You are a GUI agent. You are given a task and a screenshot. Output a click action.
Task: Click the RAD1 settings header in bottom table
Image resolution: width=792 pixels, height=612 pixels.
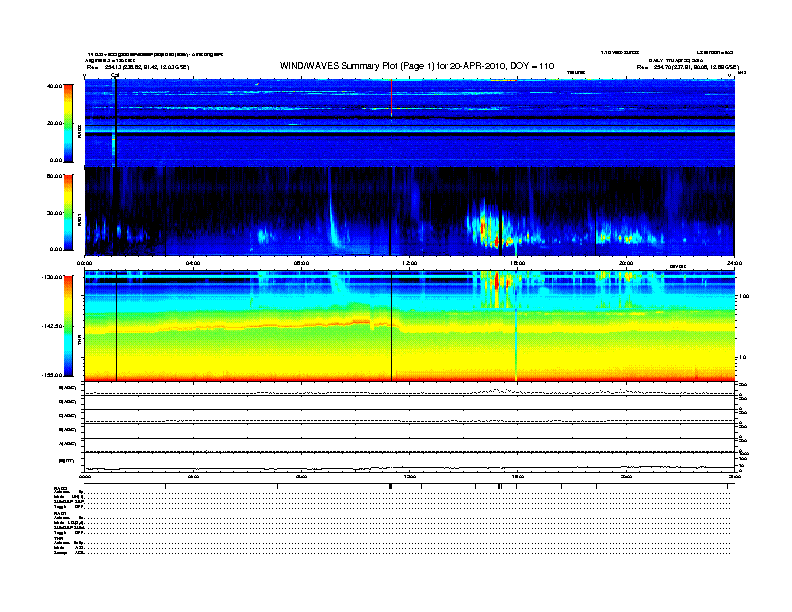[60, 514]
